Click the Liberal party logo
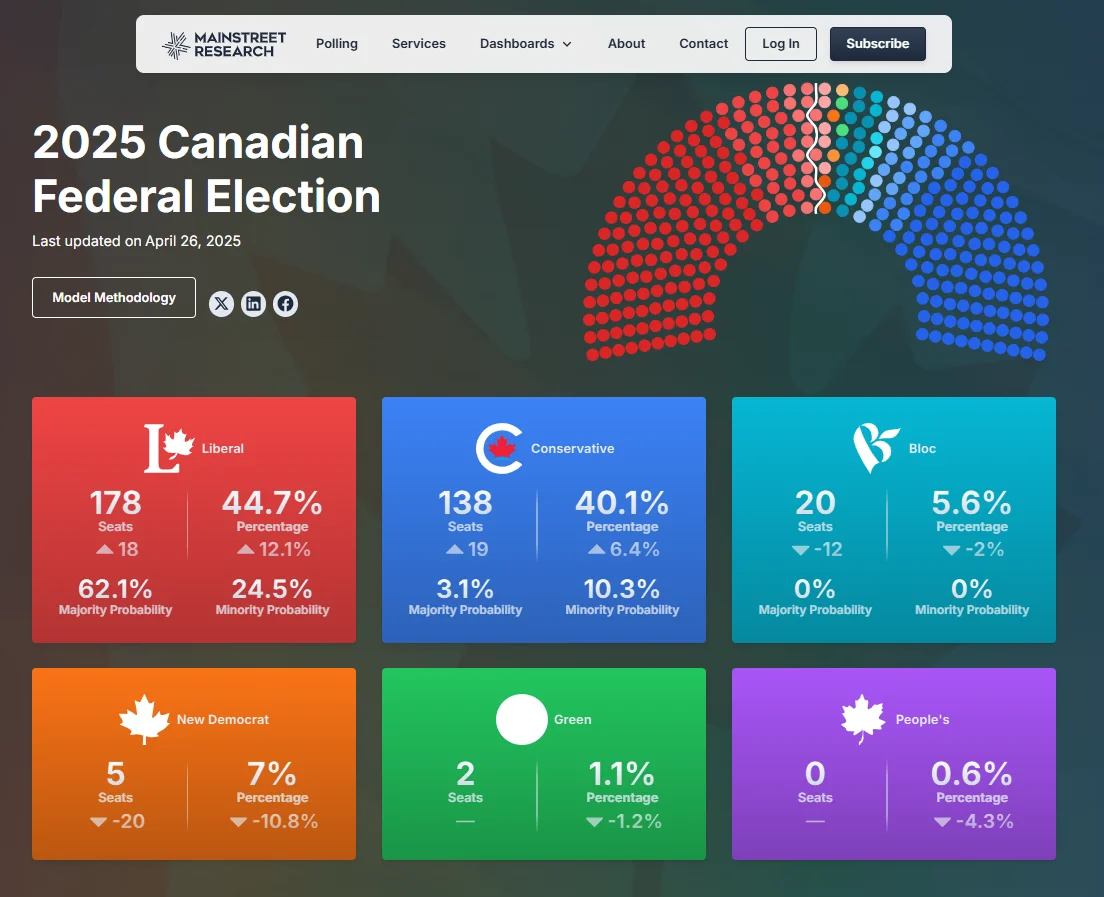The image size is (1104, 897). click(x=168, y=448)
